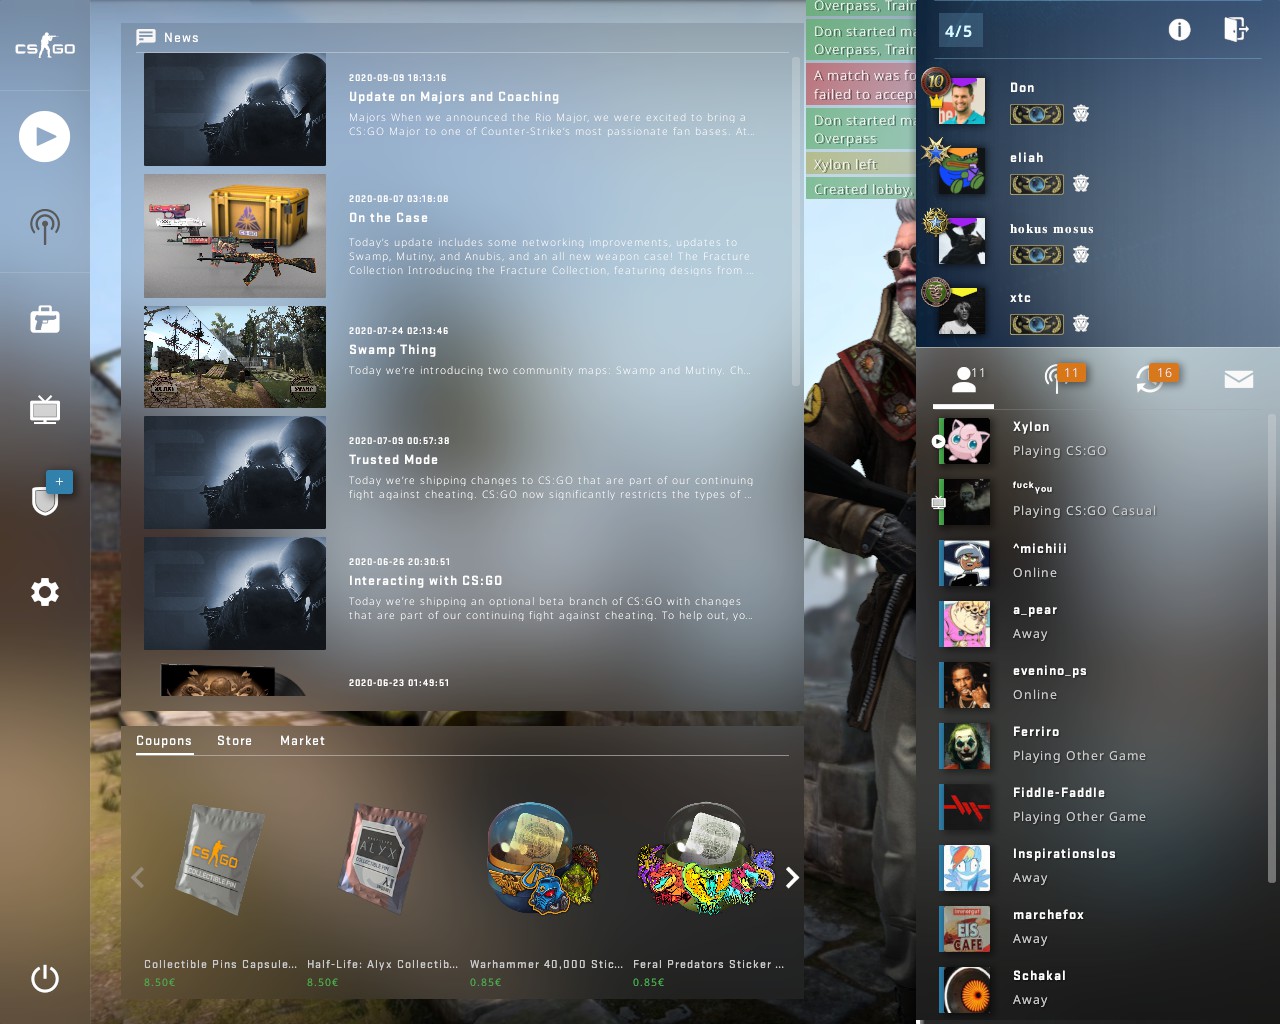Click xtc's avatar in the lobby
This screenshot has width=1280, height=1024.
pyautogui.click(x=962, y=310)
